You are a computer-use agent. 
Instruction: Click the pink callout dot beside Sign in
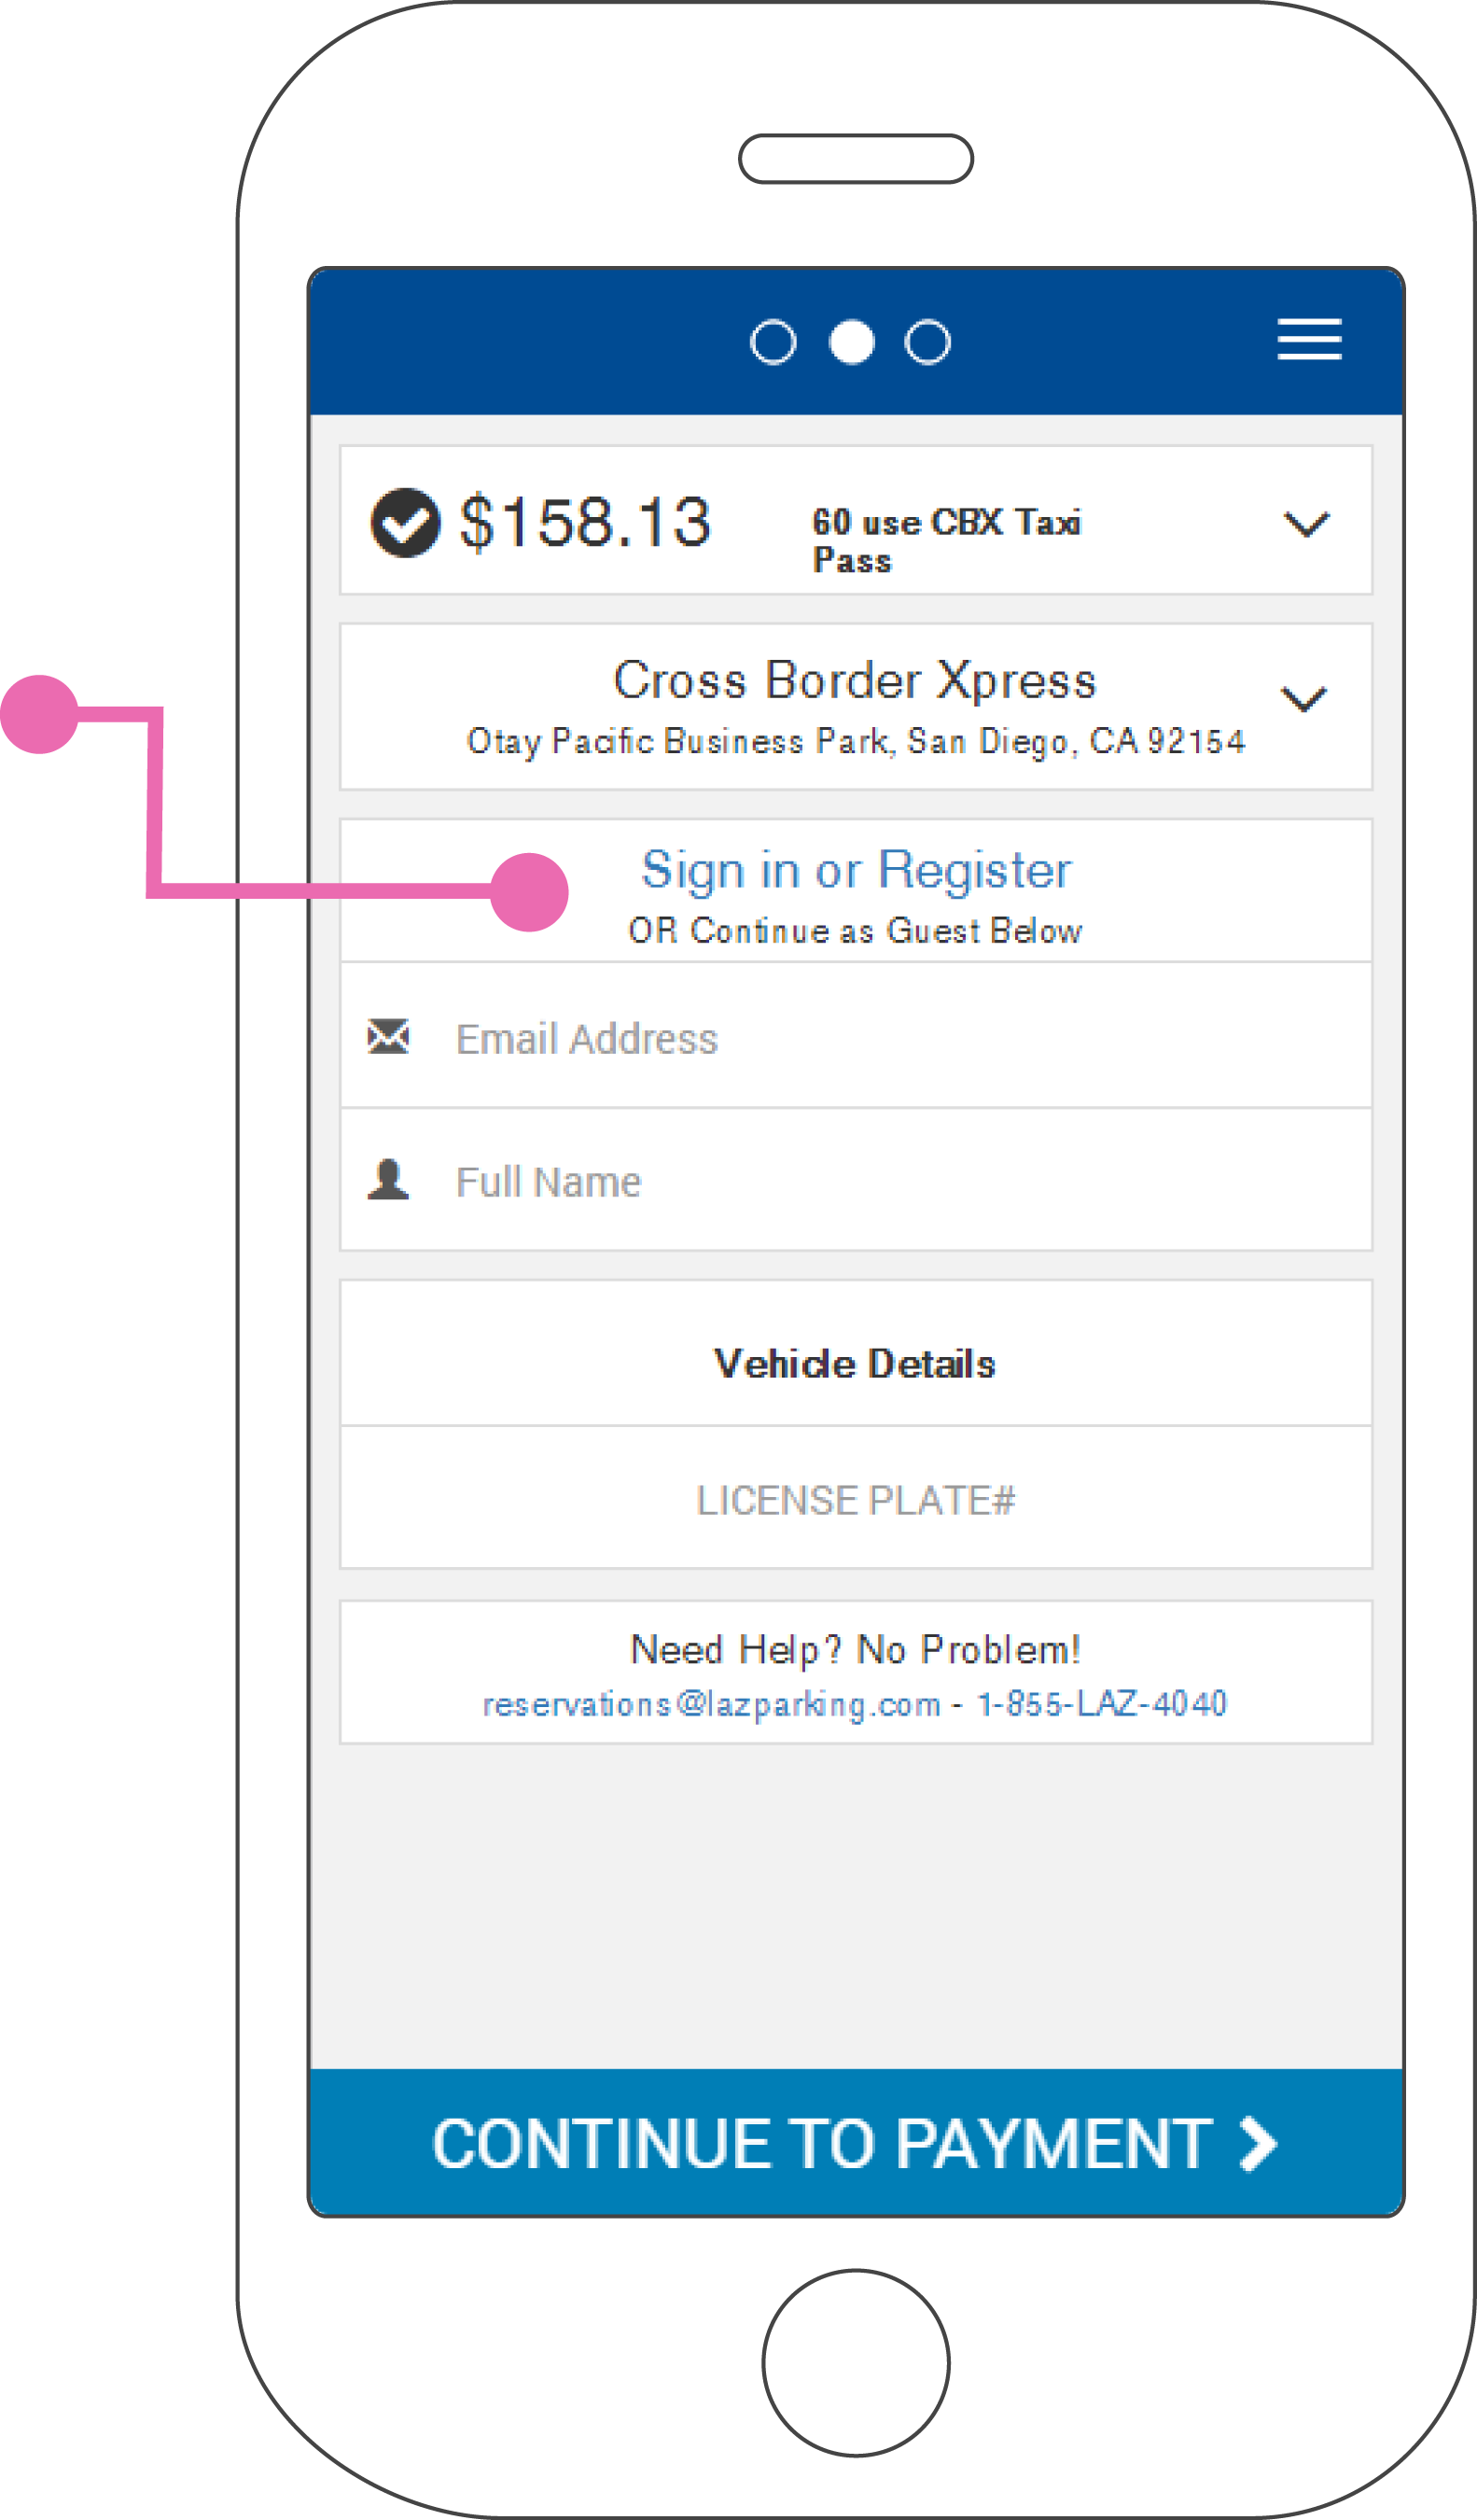point(529,892)
